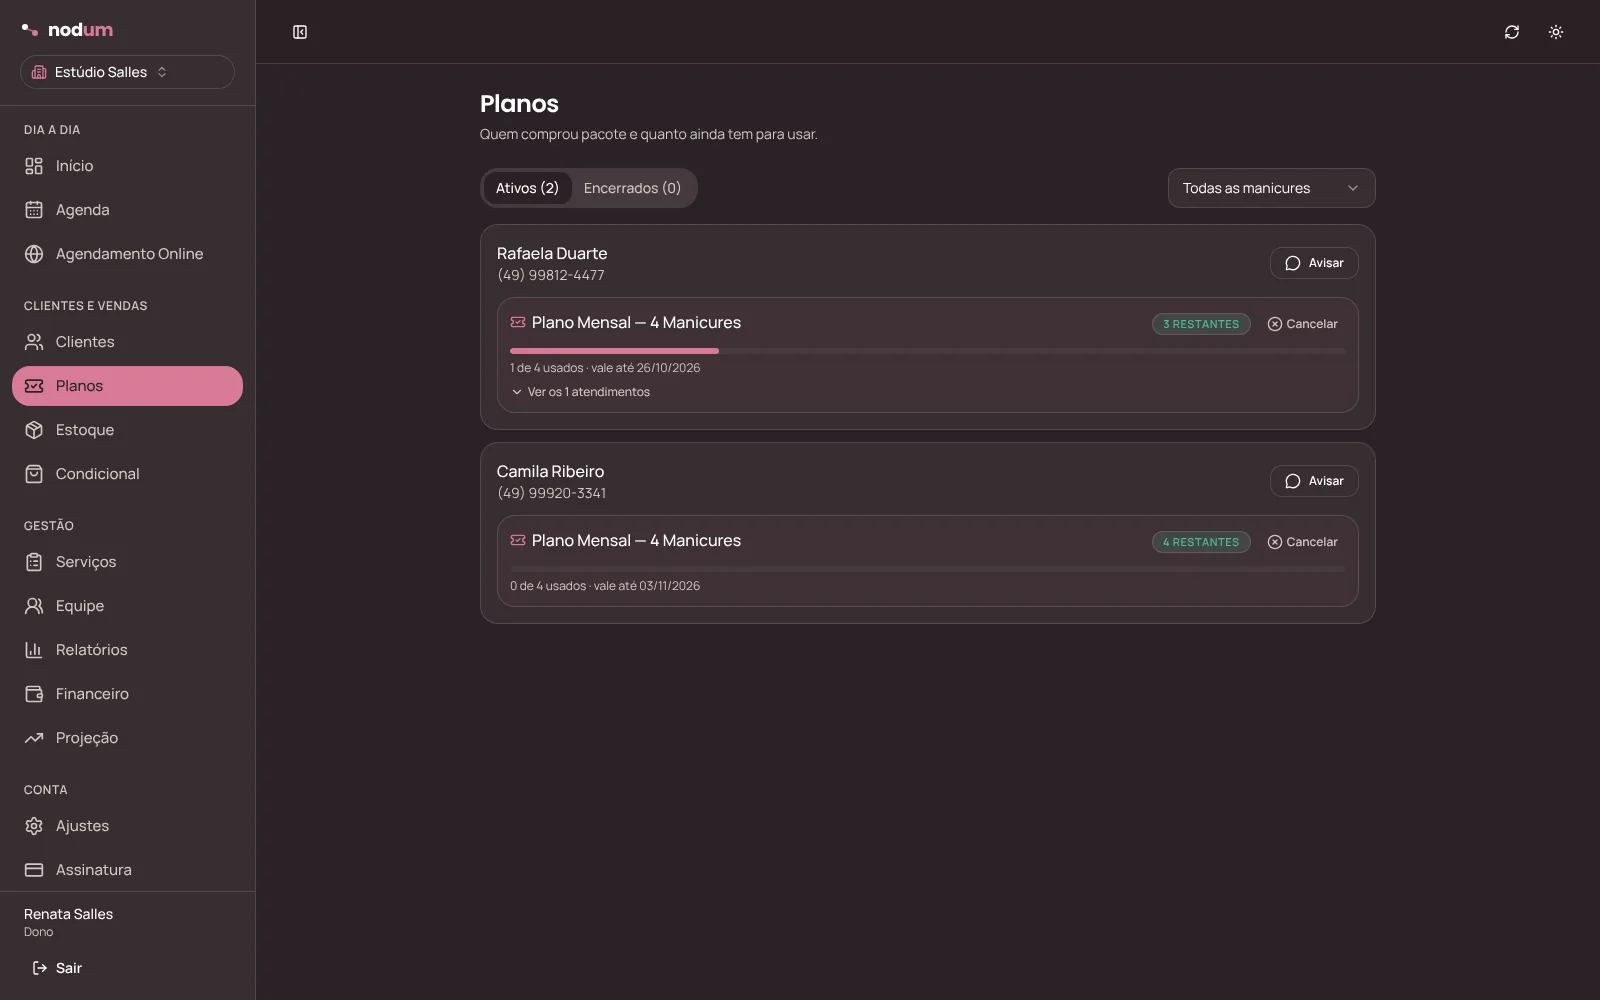Click the refresh icon in top bar
The width and height of the screenshot is (1600, 1000).
[1512, 32]
